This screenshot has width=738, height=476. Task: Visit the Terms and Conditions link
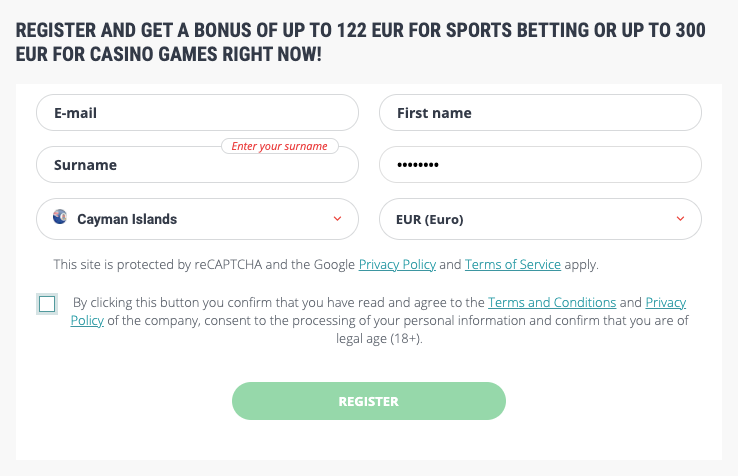(552, 302)
